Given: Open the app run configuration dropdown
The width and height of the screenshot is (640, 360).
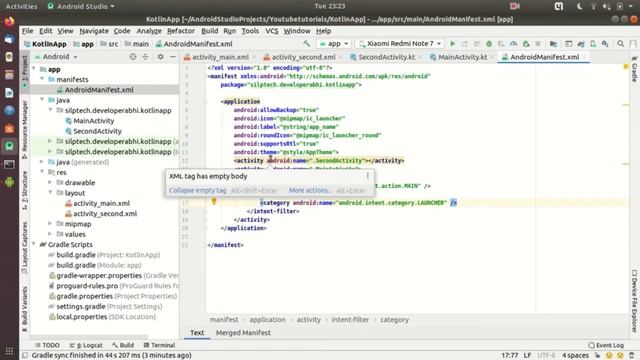Looking at the screenshot, I should click(x=333, y=44).
